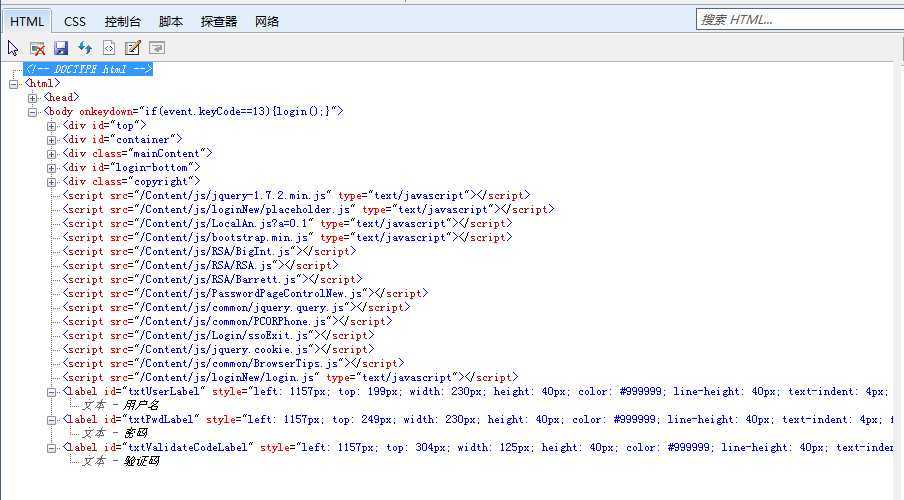904x500 pixels.
Task: Select the loginNew/login.js script row
Action: click(x=290, y=377)
